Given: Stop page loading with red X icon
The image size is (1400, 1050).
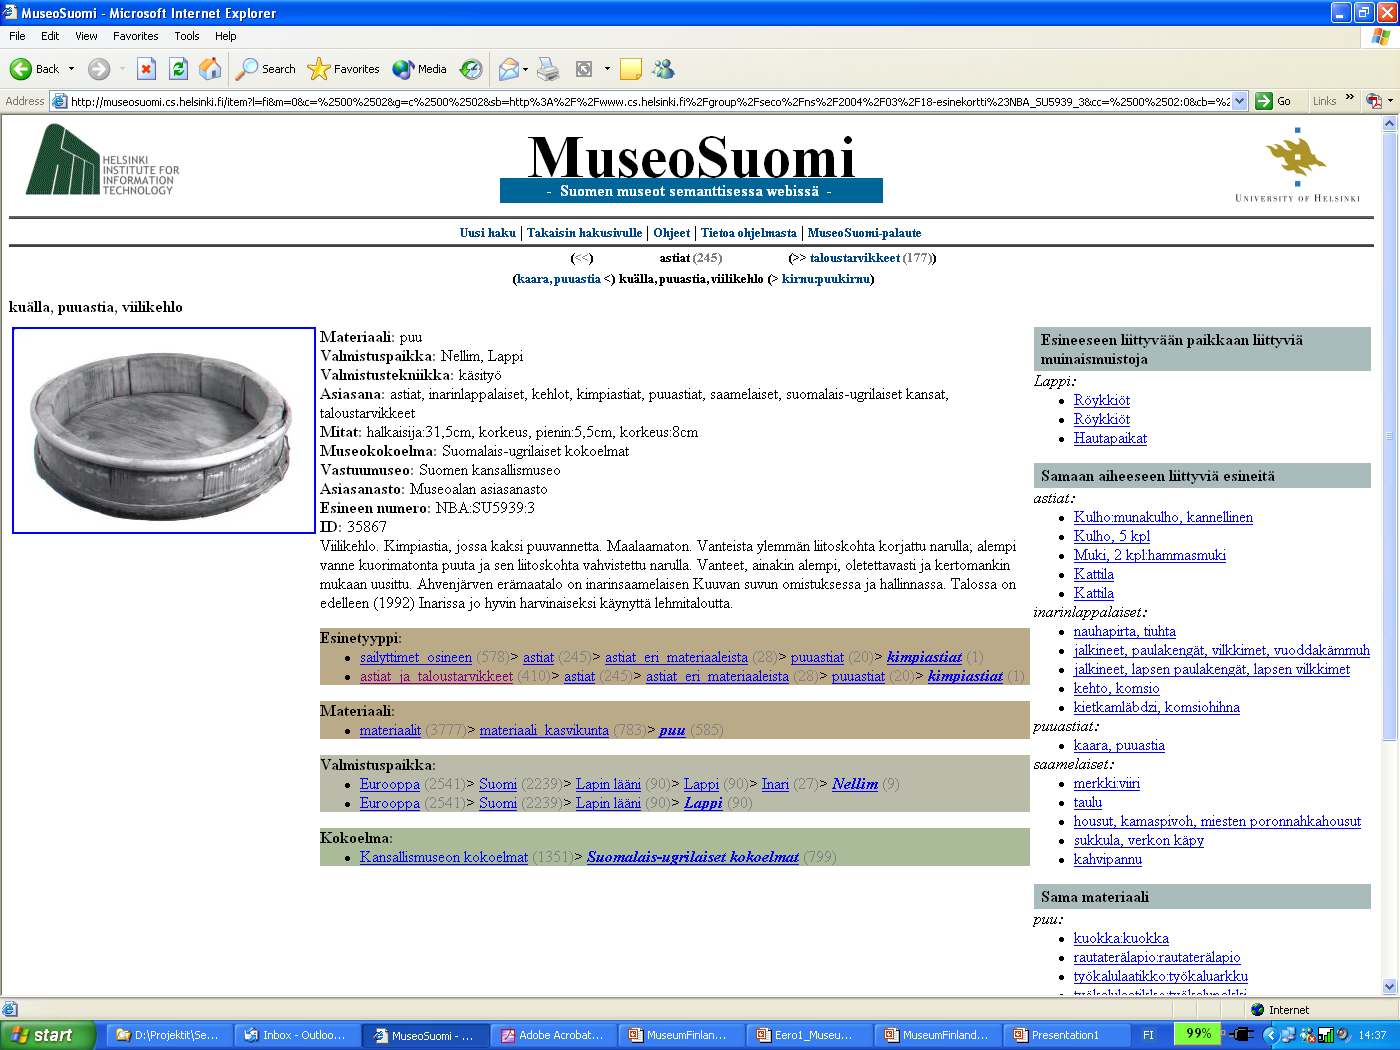Looking at the screenshot, I should coord(146,69).
